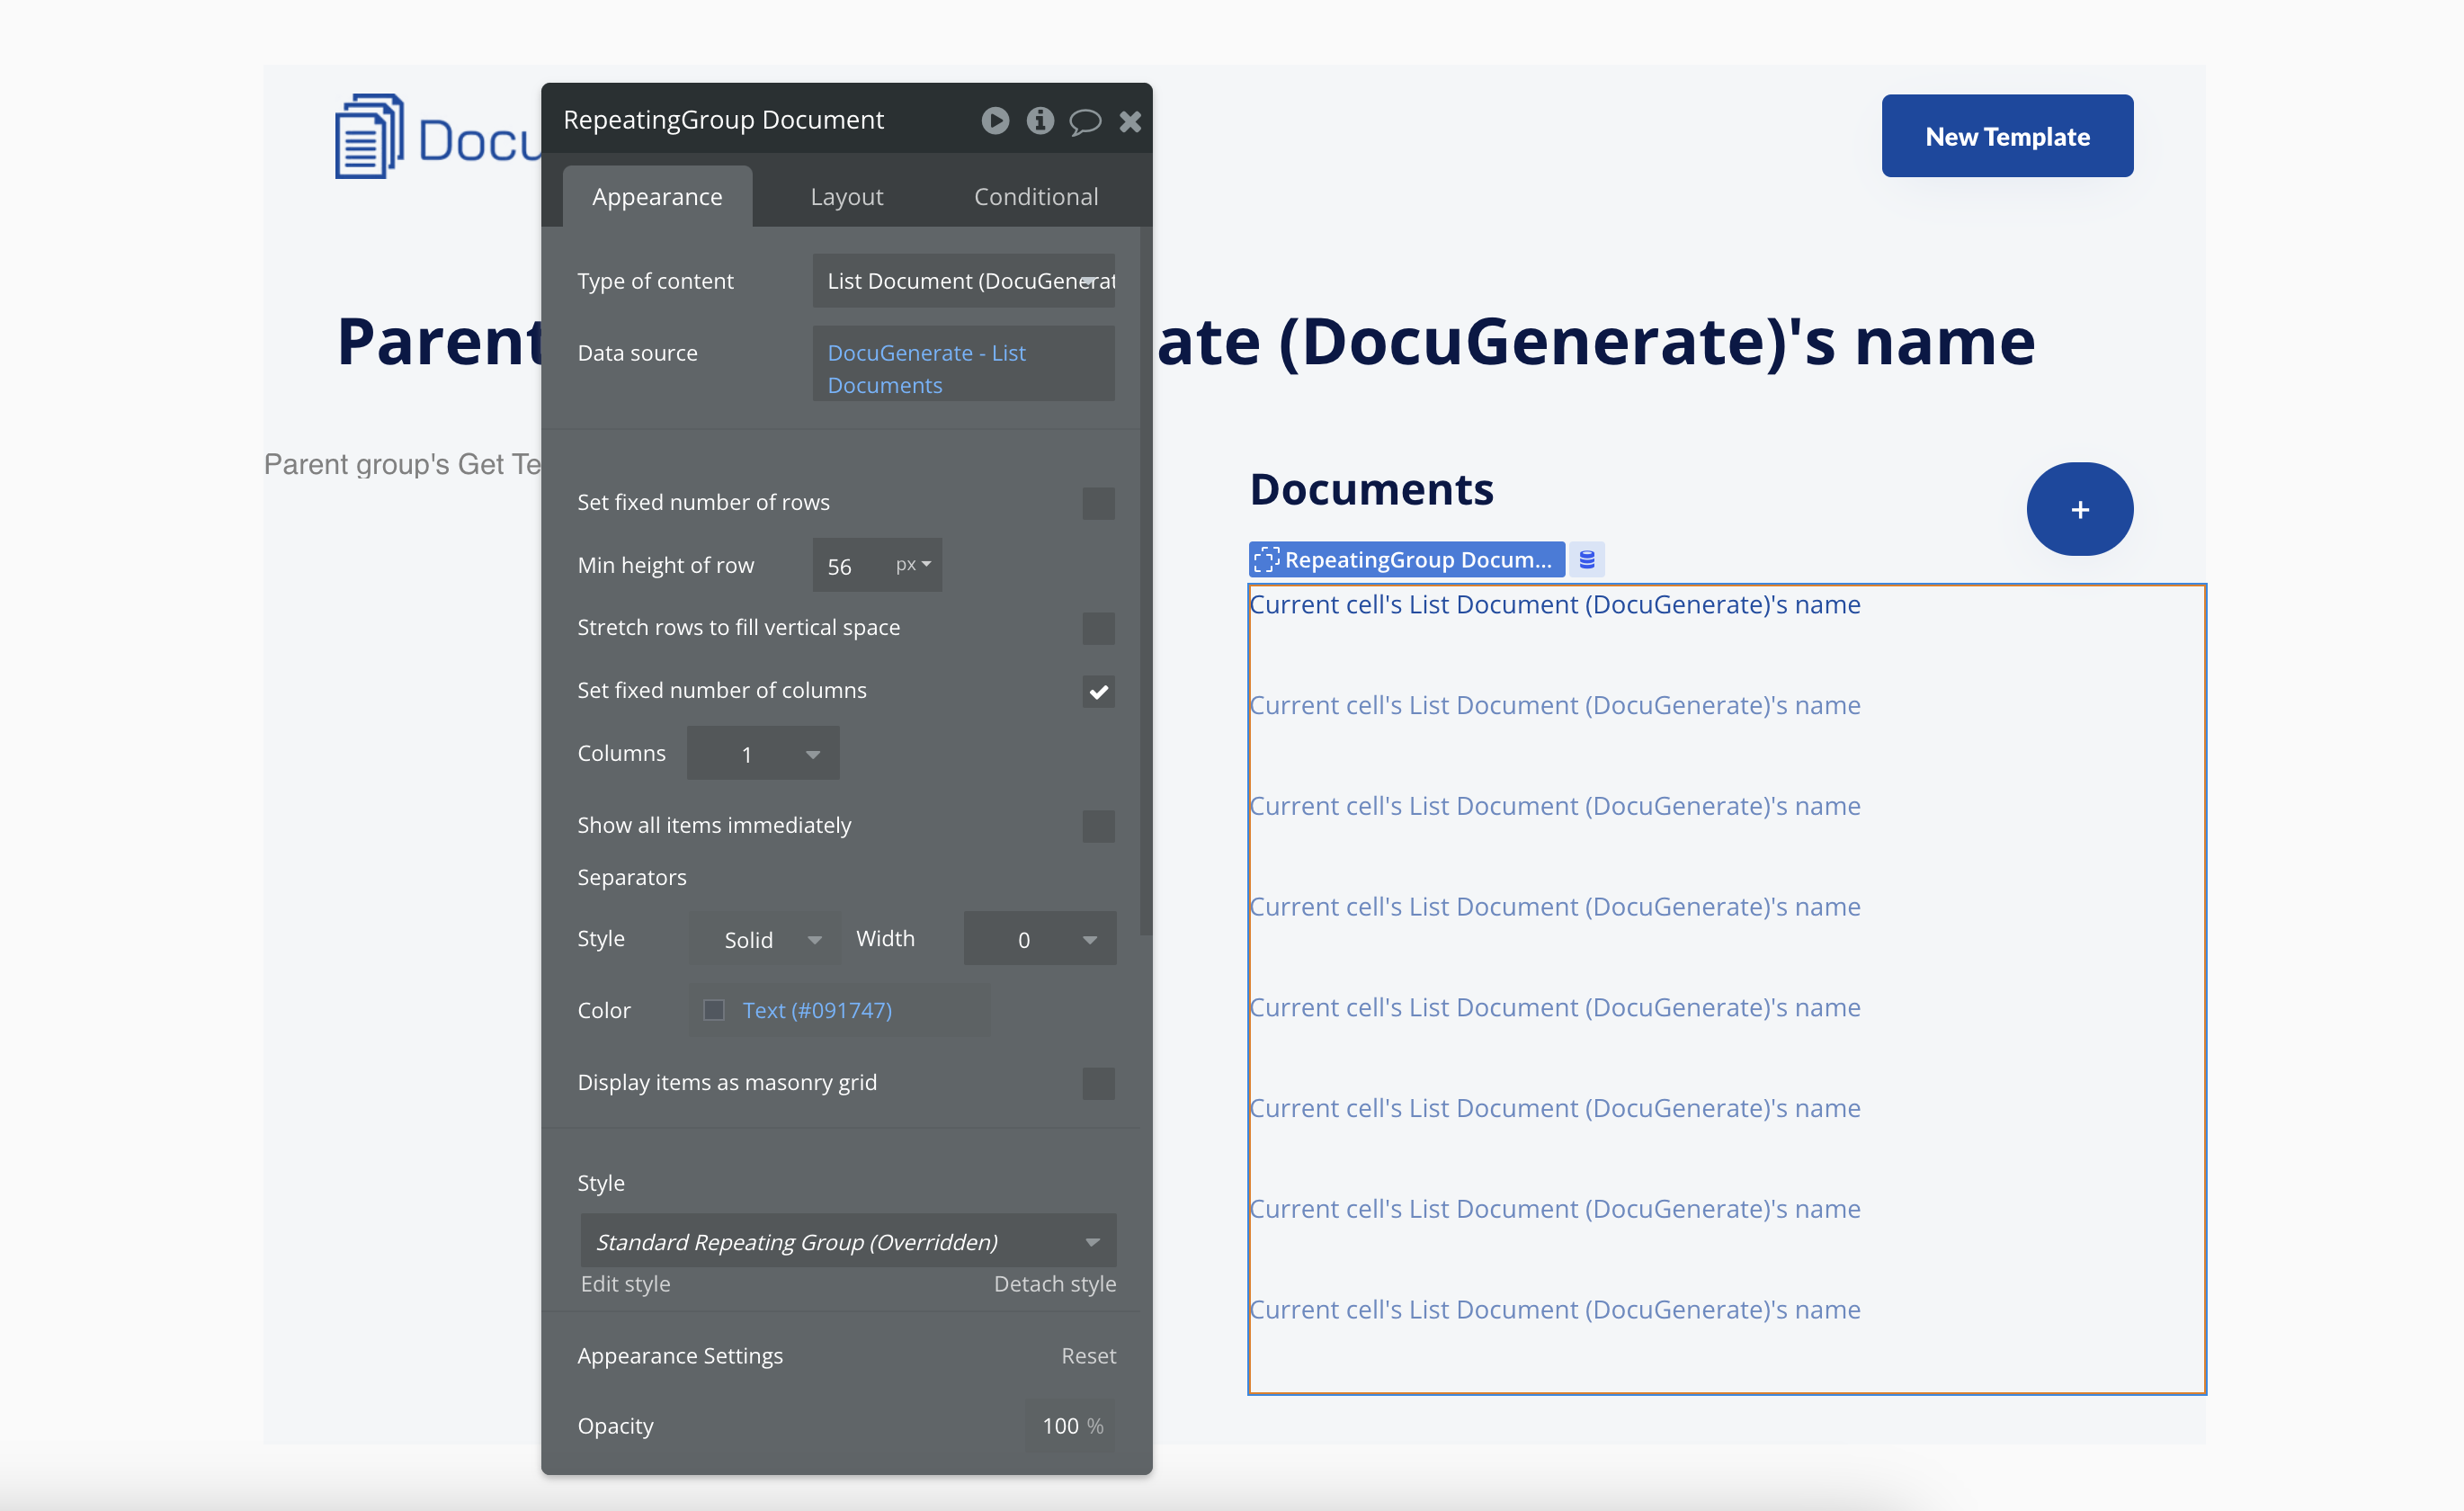The height and width of the screenshot is (1511, 2464).
Task: Open the px unit dropdown
Action: (x=914, y=565)
